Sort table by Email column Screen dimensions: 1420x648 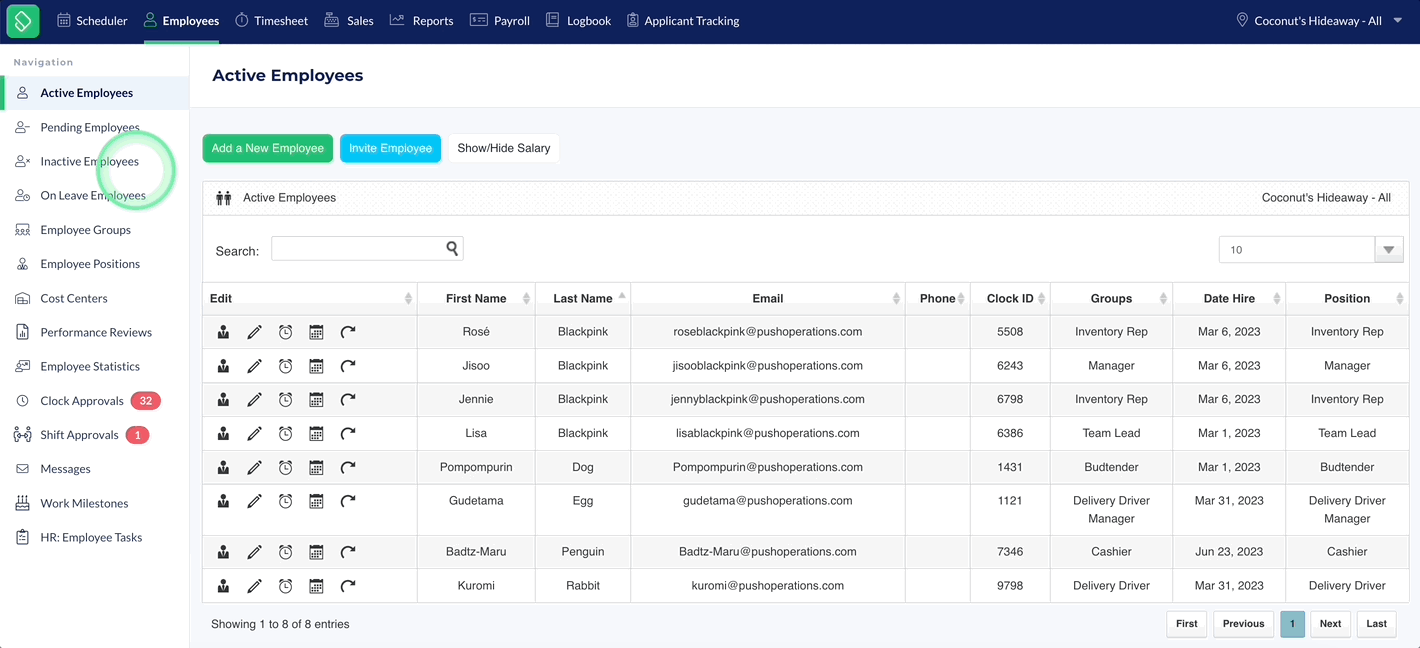[768, 298]
